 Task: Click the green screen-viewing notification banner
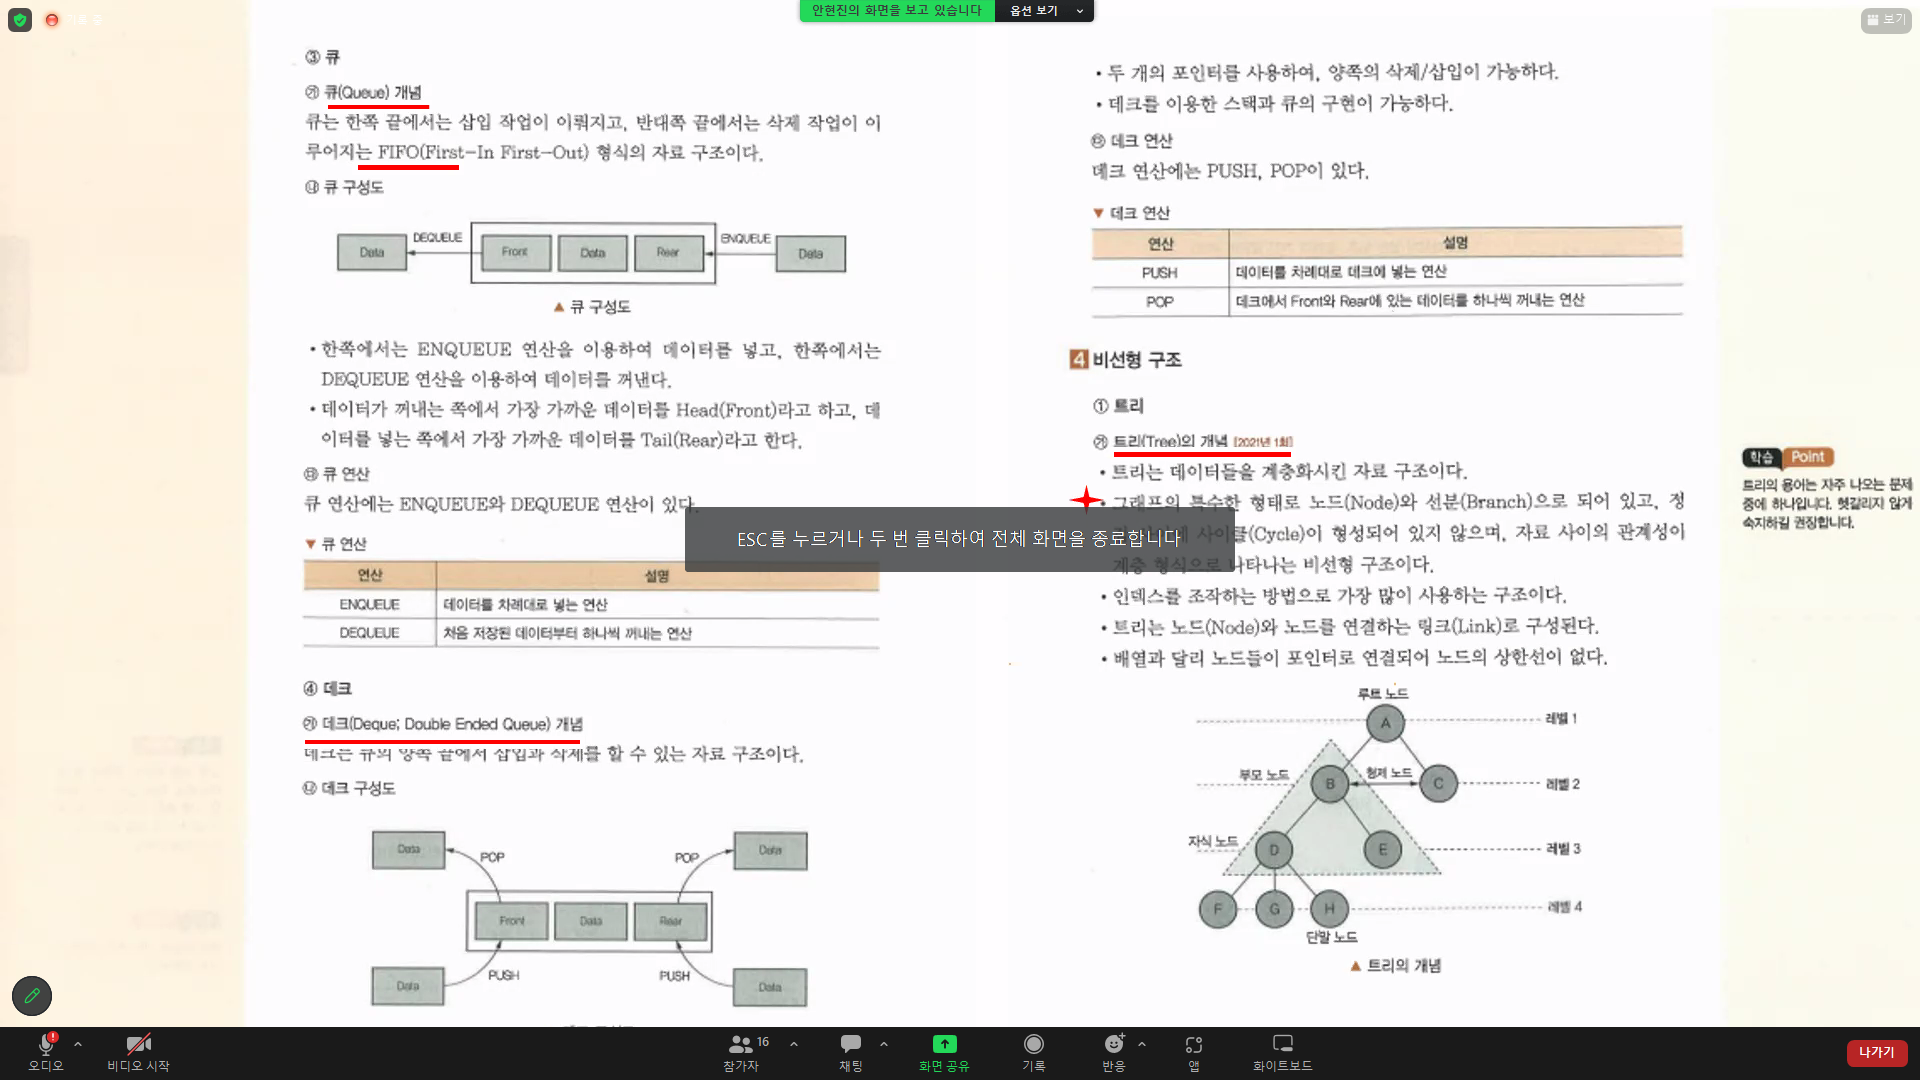(x=896, y=11)
